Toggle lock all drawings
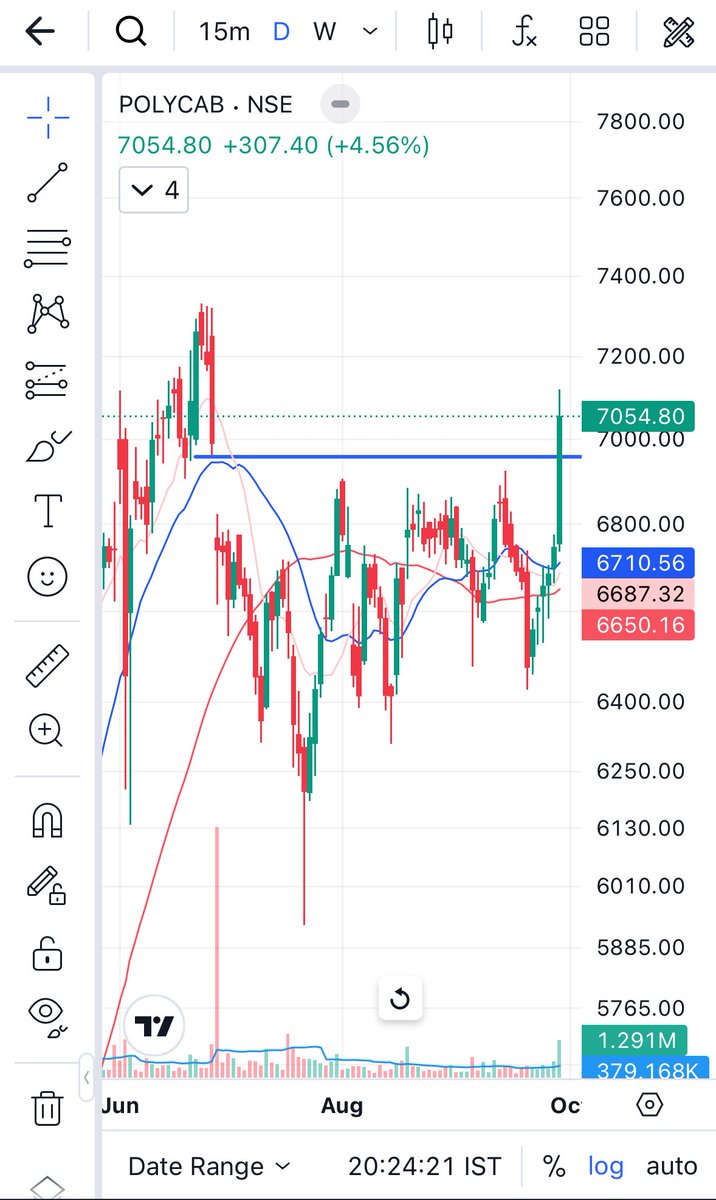 (48, 952)
